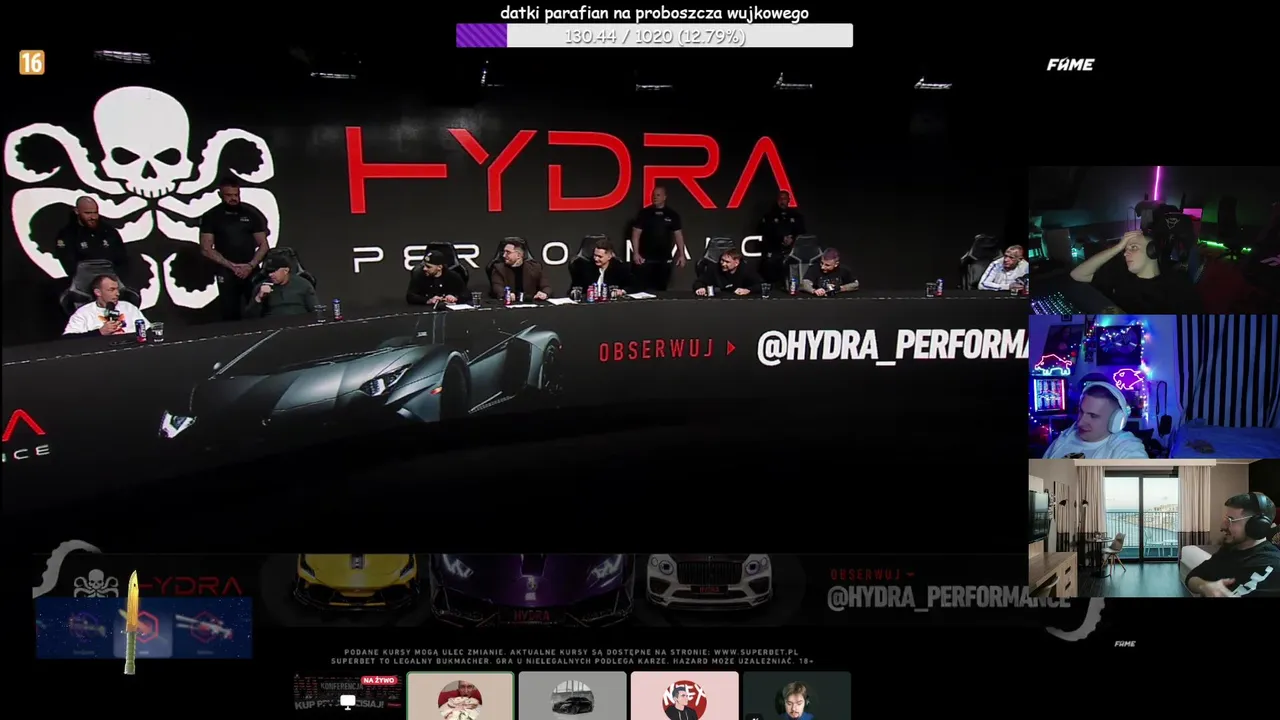Click the weapon skins widget panel

(x=144, y=627)
